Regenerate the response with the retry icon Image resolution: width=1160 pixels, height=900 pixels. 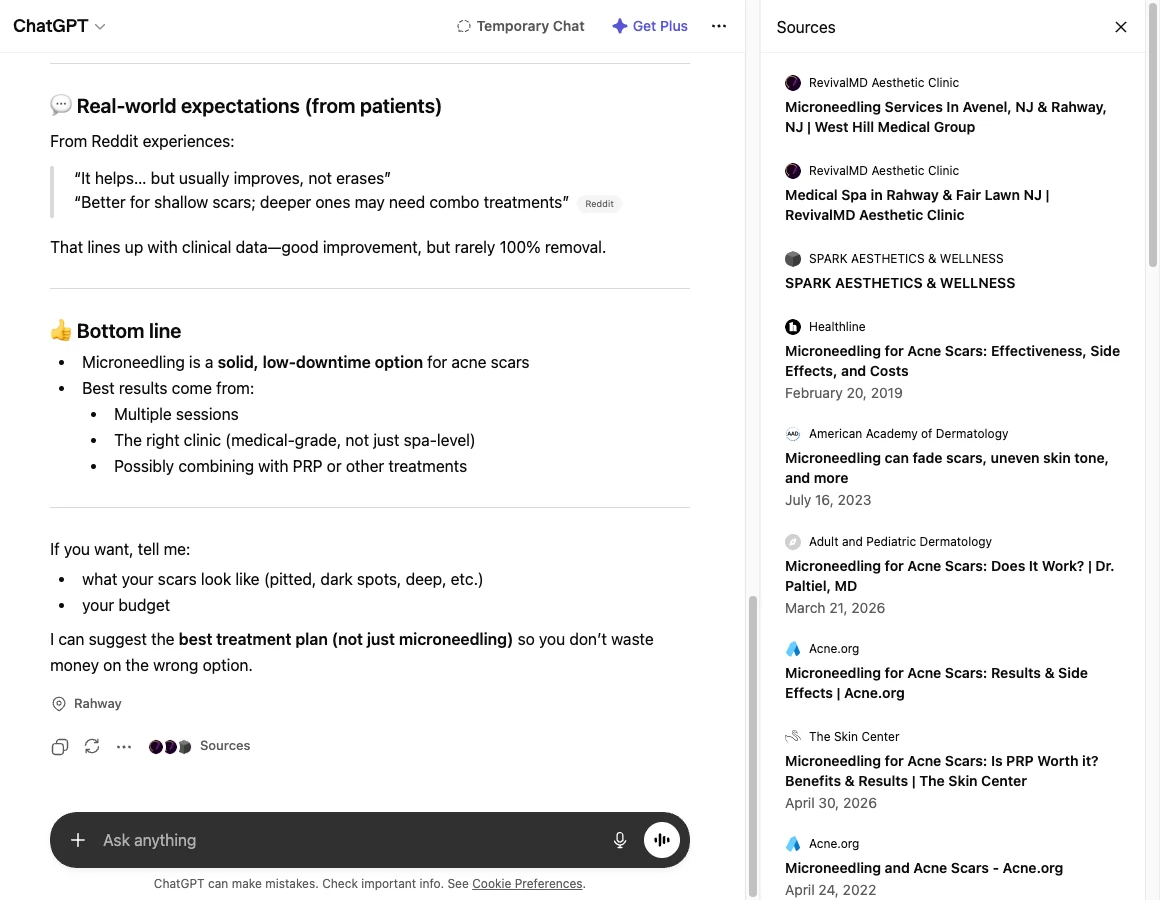click(x=92, y=746)
